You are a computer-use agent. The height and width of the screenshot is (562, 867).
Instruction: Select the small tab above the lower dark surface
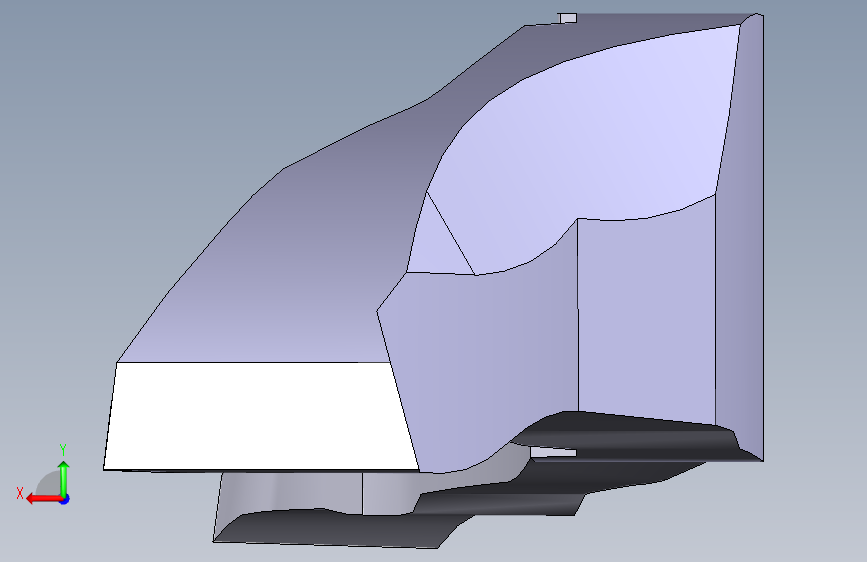pyautogui.click(x=553, y=452)
